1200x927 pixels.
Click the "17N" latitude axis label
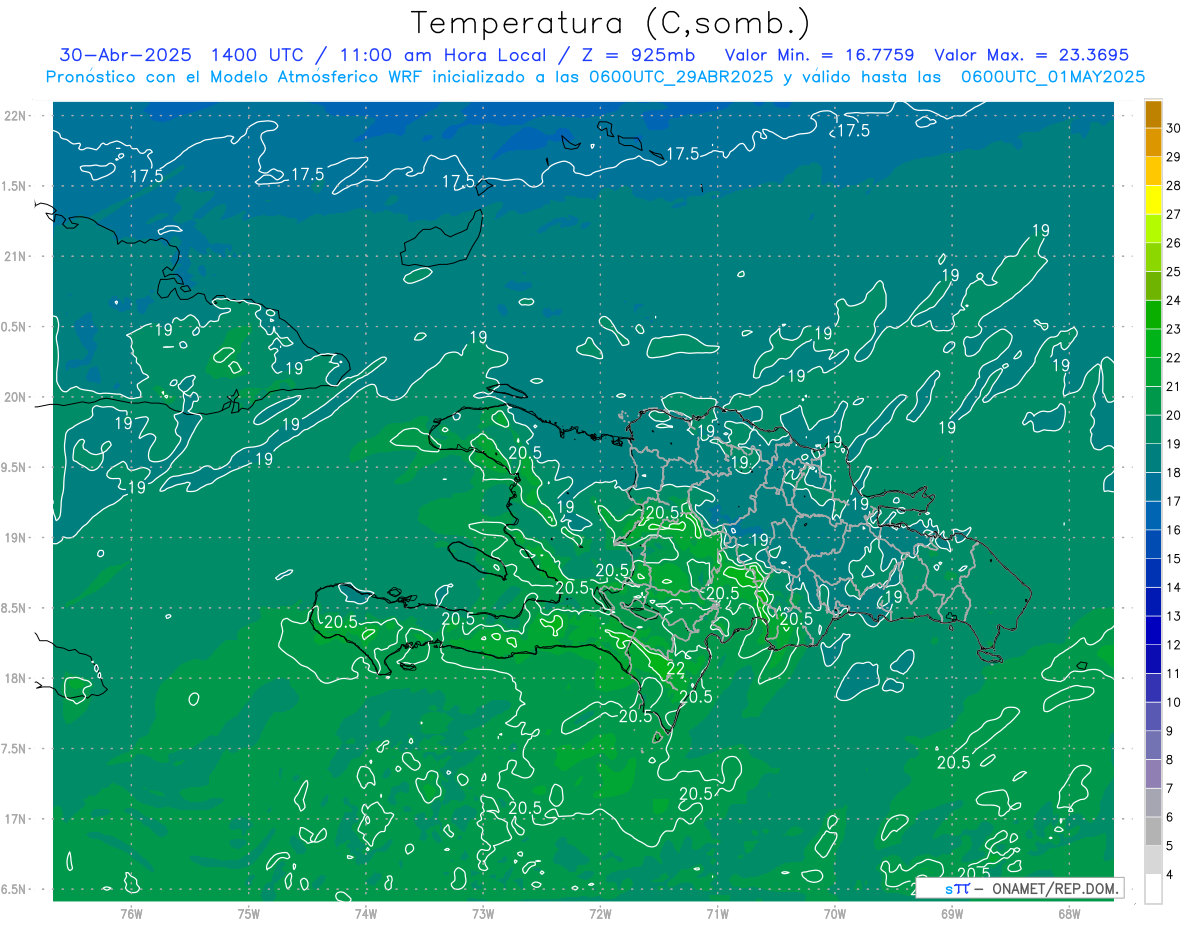coord(16,819)
